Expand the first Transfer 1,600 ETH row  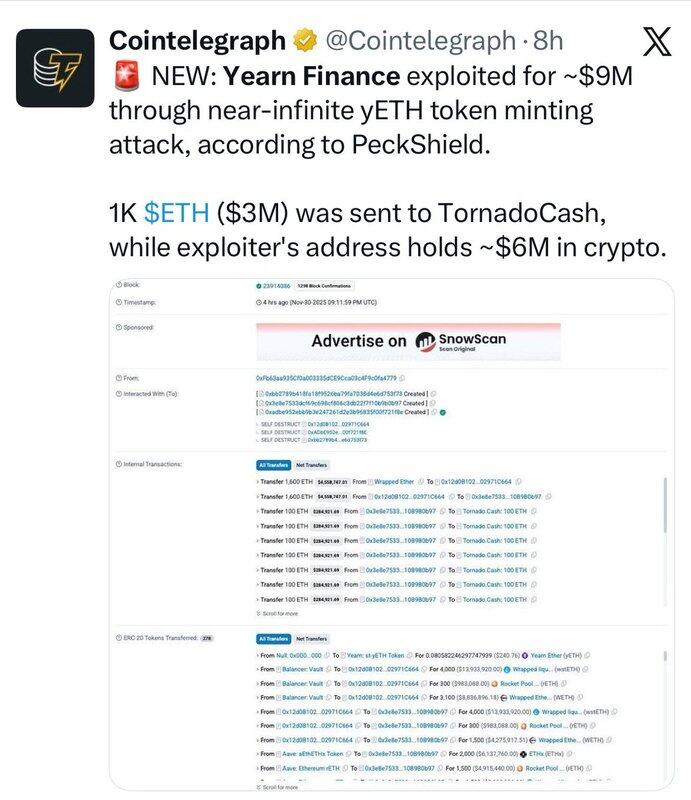(x=259, y=481)
